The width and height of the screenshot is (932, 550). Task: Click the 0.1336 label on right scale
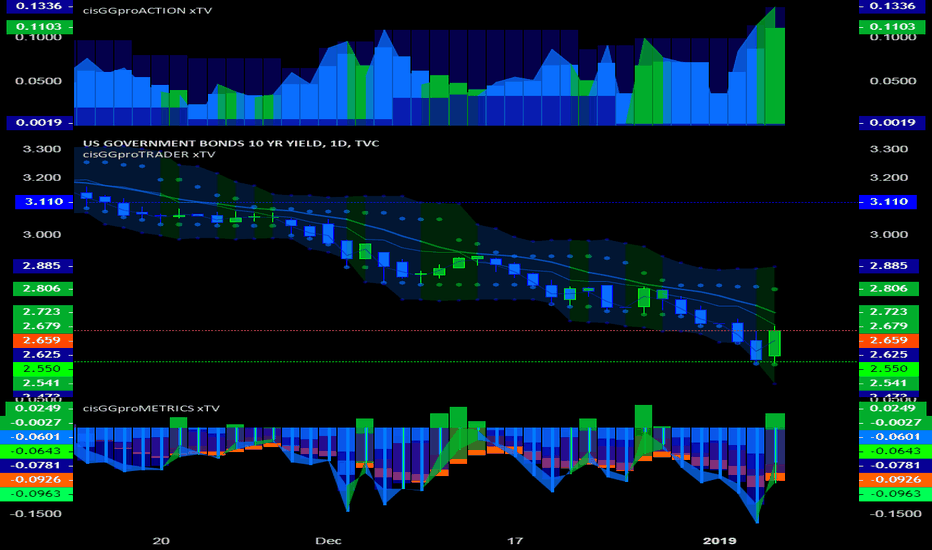(892, 6)
